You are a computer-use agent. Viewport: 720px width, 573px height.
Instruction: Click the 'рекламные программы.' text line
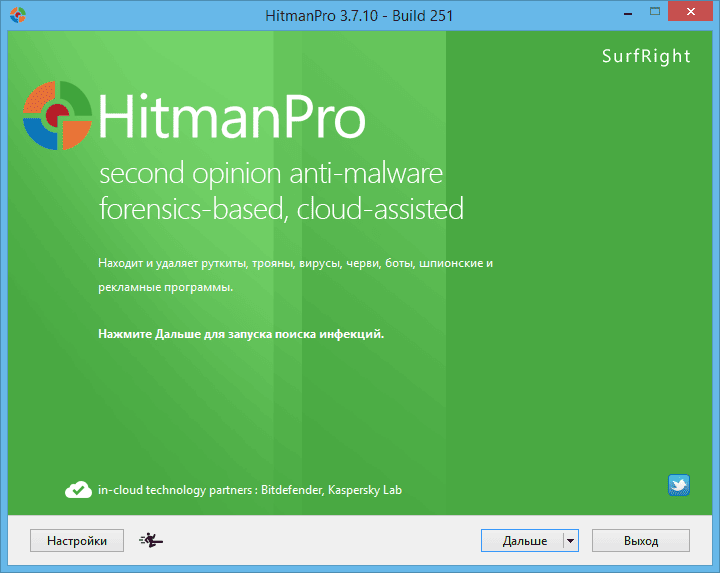[x=166, y=287]
